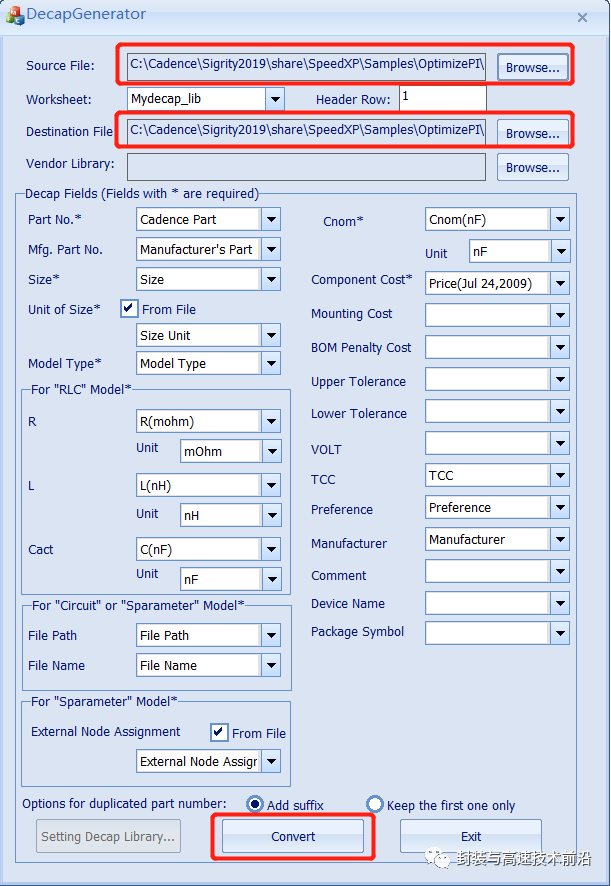Viewport: 611px width, 886px height.
Task: Click the Exit button
Action: pyautogui.click(x=471, y=836)
